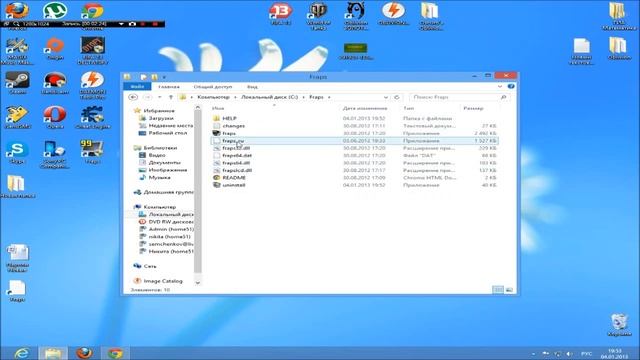
Task: Open the Файл ribbon tab
Action: pos(137,87)
